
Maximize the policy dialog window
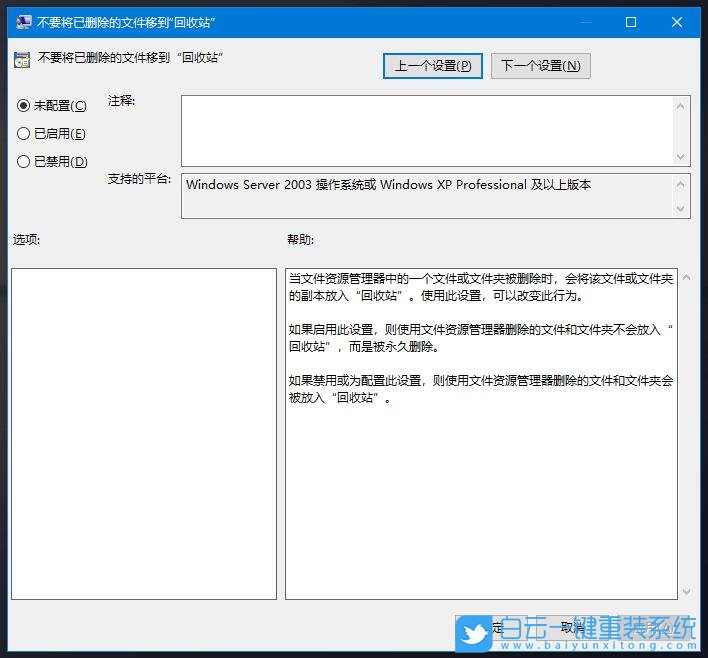coord(631,22)
